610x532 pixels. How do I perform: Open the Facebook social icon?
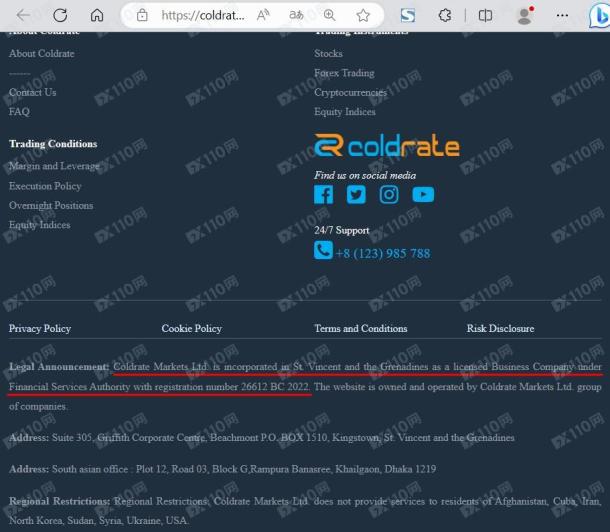pos(324,194)
